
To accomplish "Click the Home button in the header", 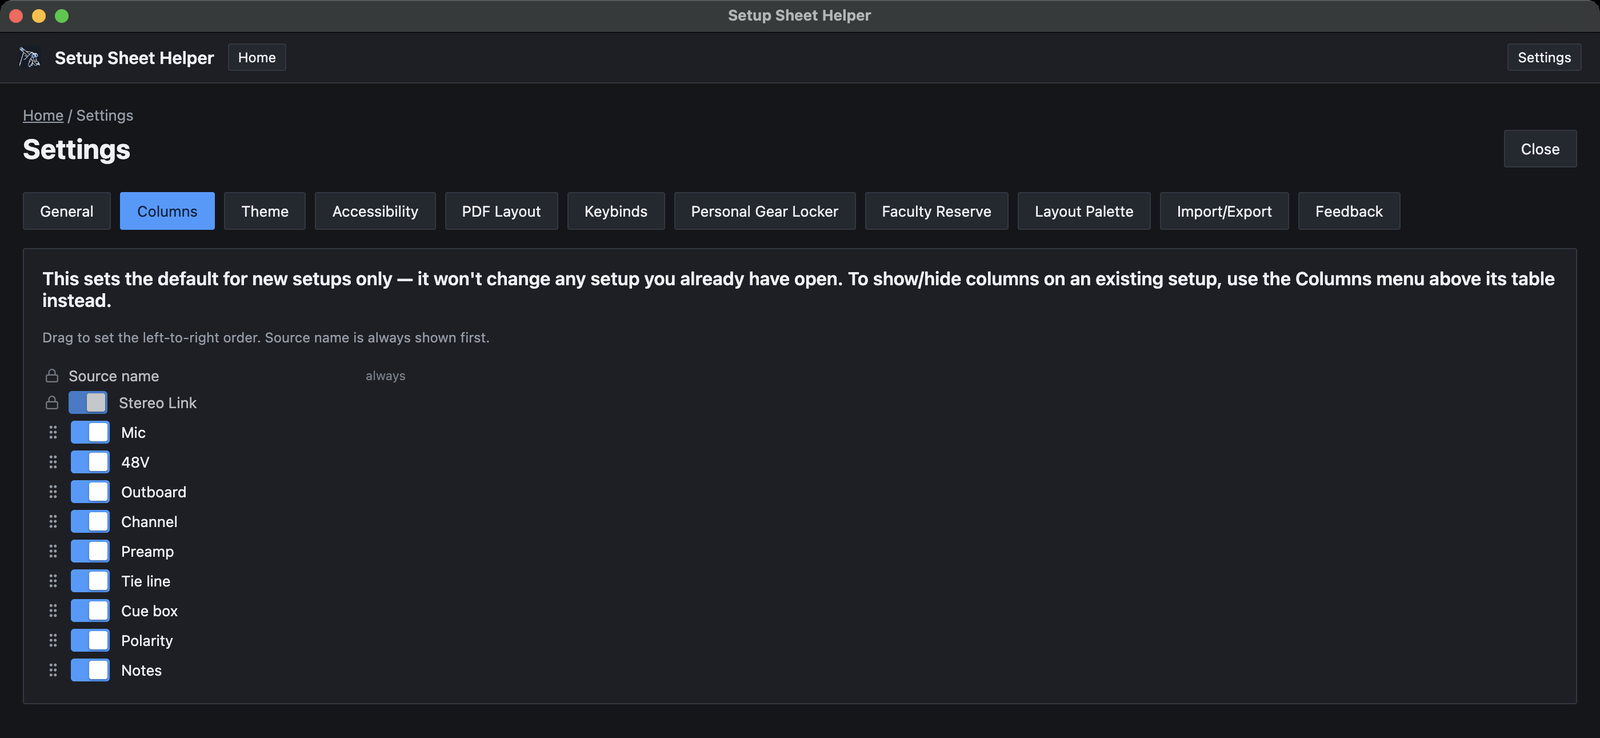I will [x=257, y=57].
